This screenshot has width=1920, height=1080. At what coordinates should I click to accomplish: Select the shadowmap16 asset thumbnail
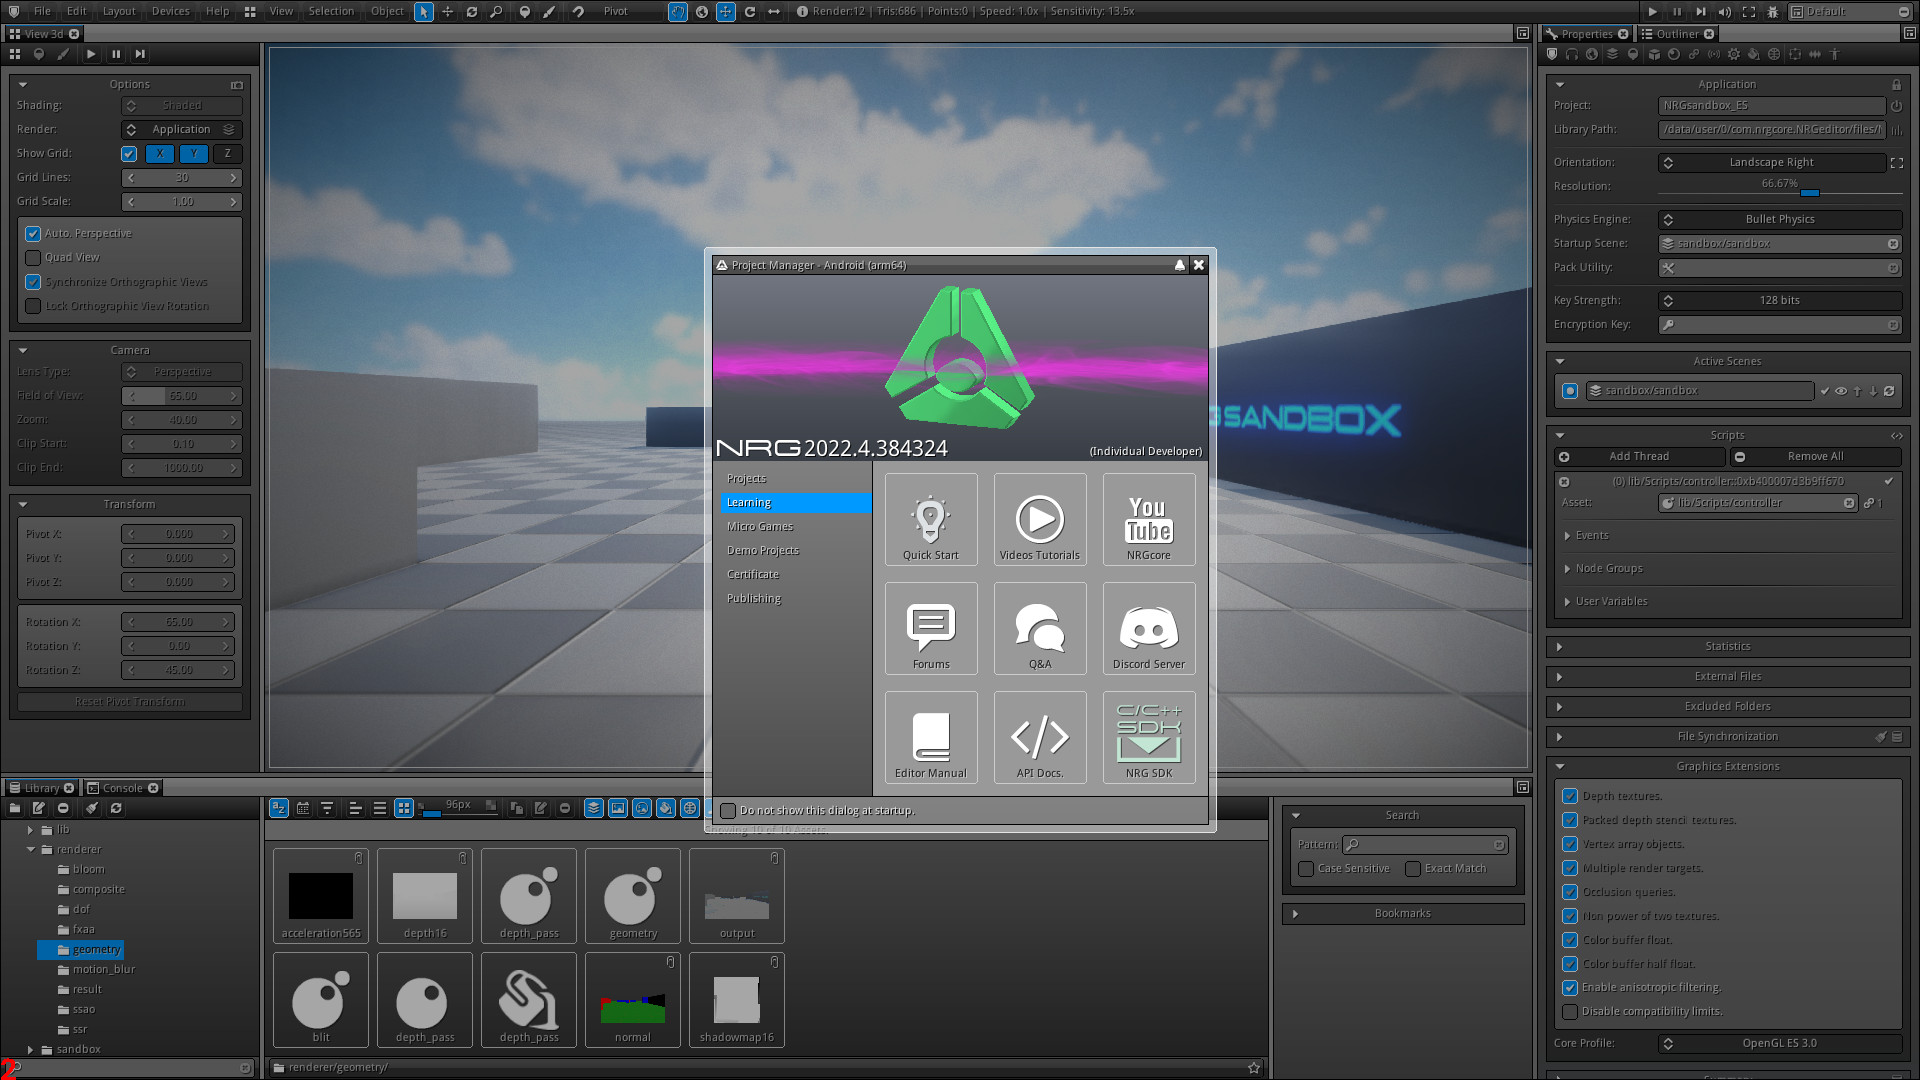737,1000
